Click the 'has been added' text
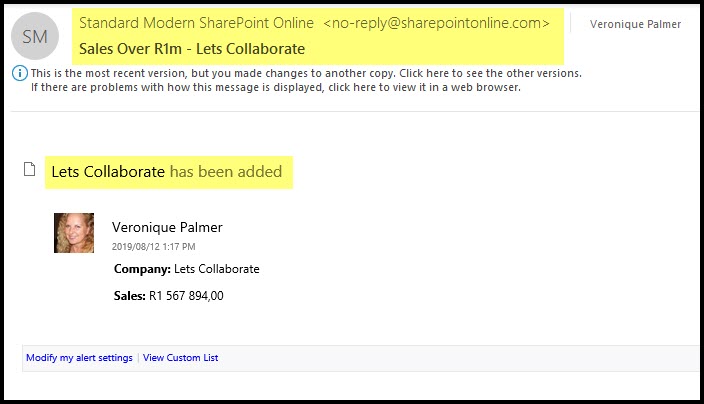The height and width of the screenshot is (404, 704). click(226, 171)
